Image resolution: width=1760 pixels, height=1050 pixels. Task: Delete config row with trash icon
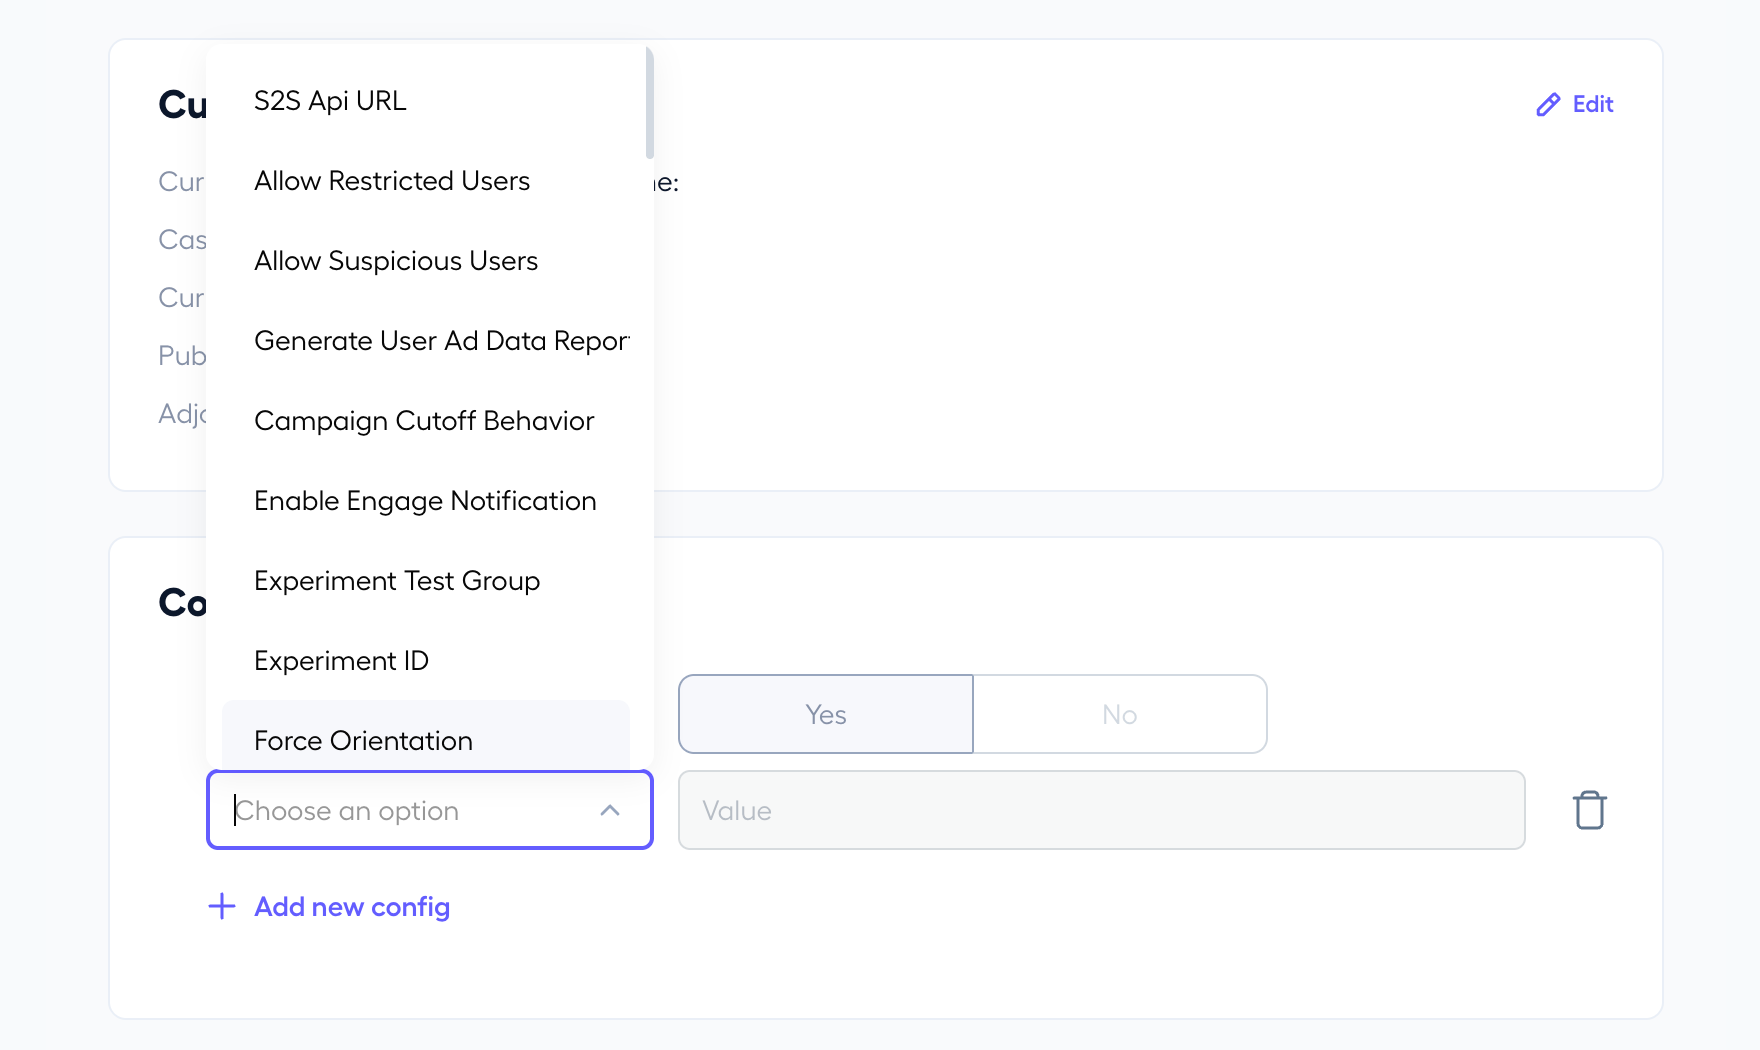pos(1589,810)
